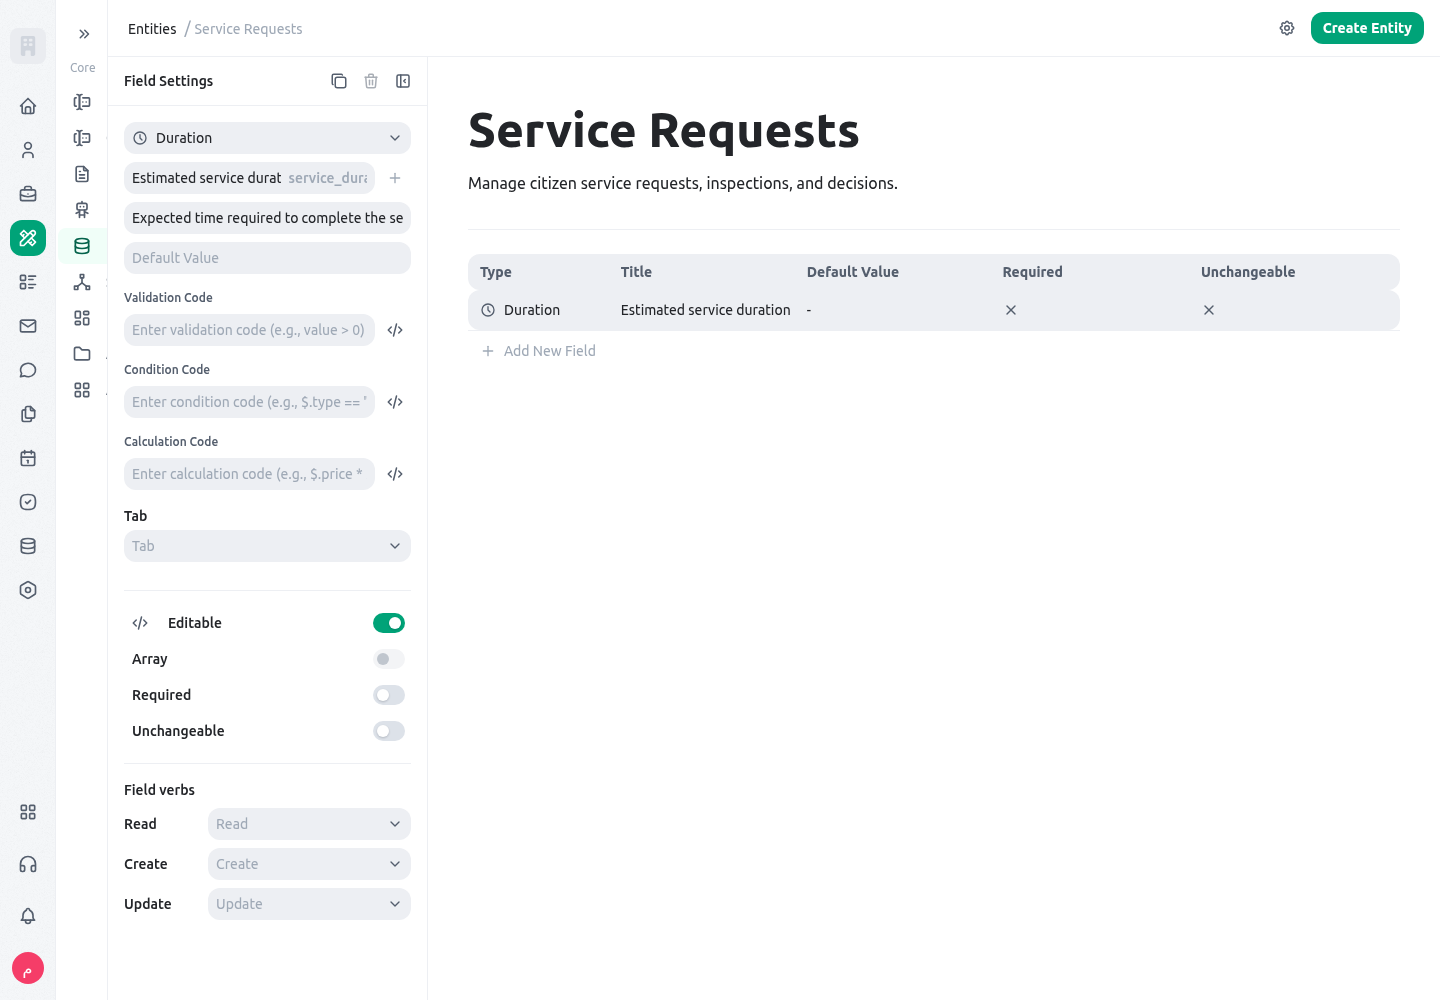Focus the Default Value input field
Screen dimensions: 1440x1000
[x=267, y=258]
